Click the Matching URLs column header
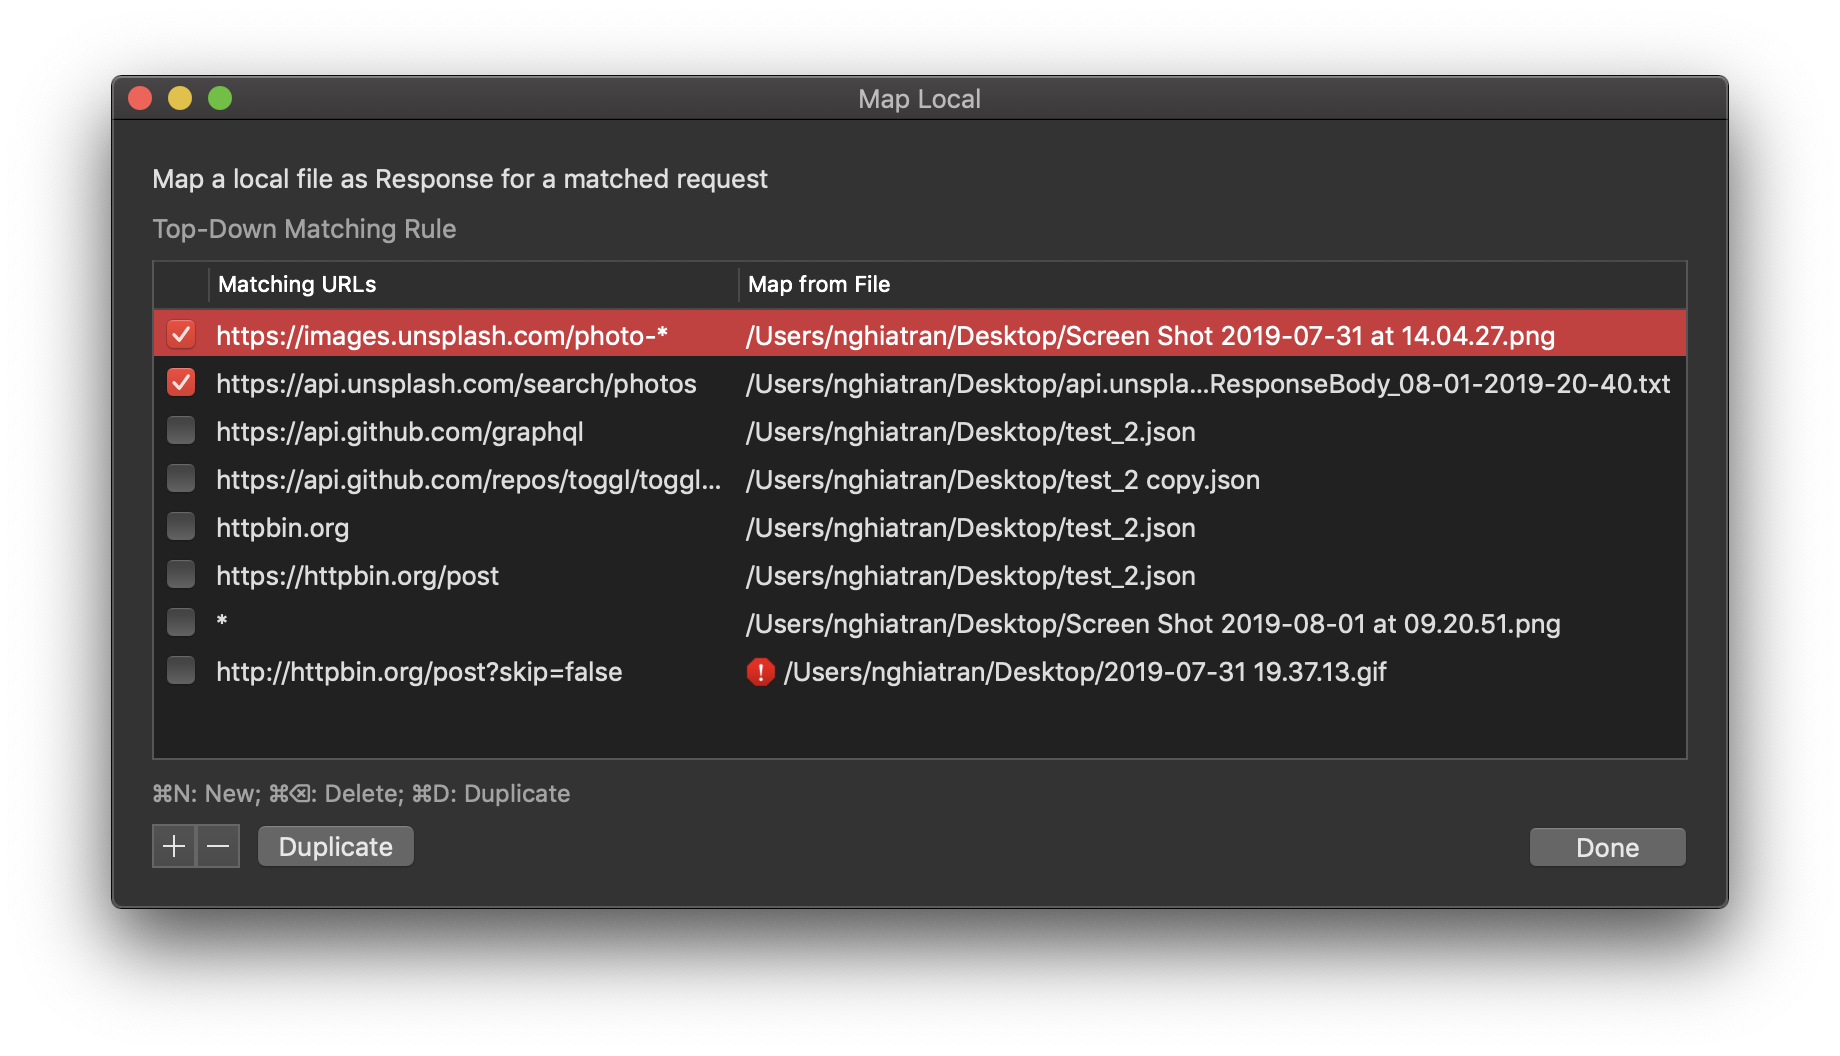Screen dimensions: 1840x1056 click(296, 284)
